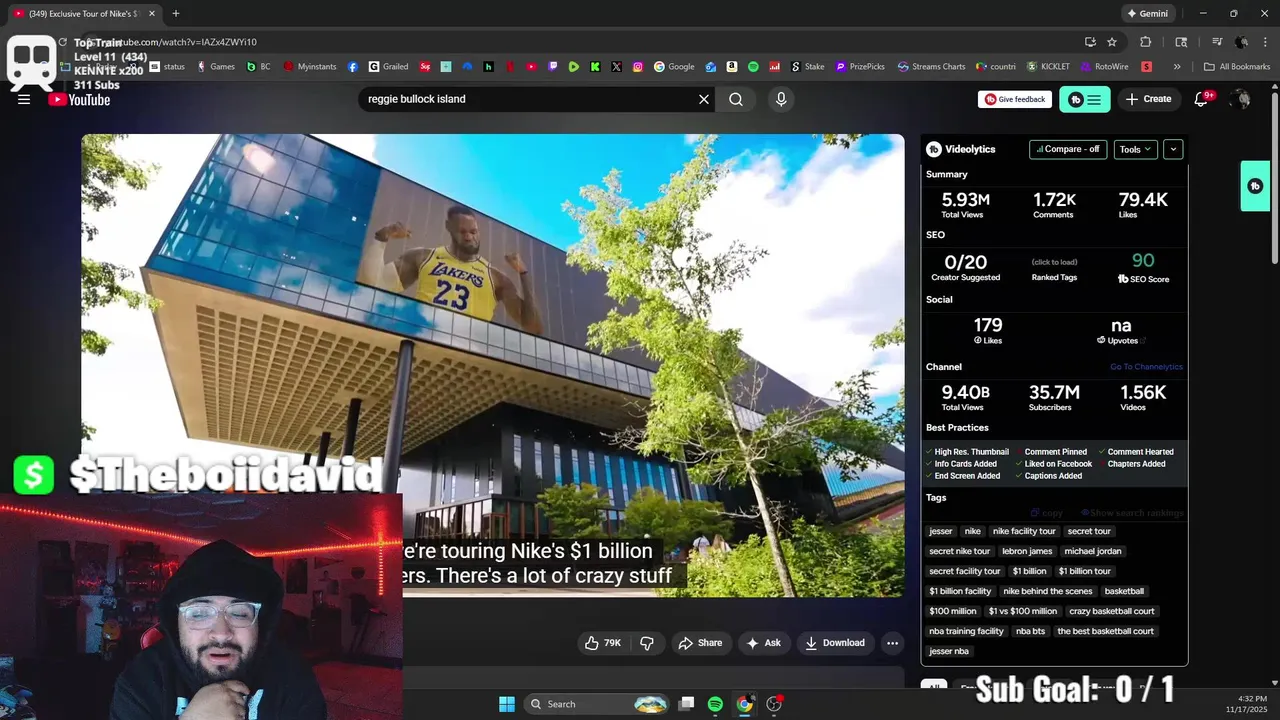Image resolution: width=1280 pixels, height=720 pixels.
Task: Open Spotify from the taskbar
Action: pyautogui.click(x=715, y=704)
